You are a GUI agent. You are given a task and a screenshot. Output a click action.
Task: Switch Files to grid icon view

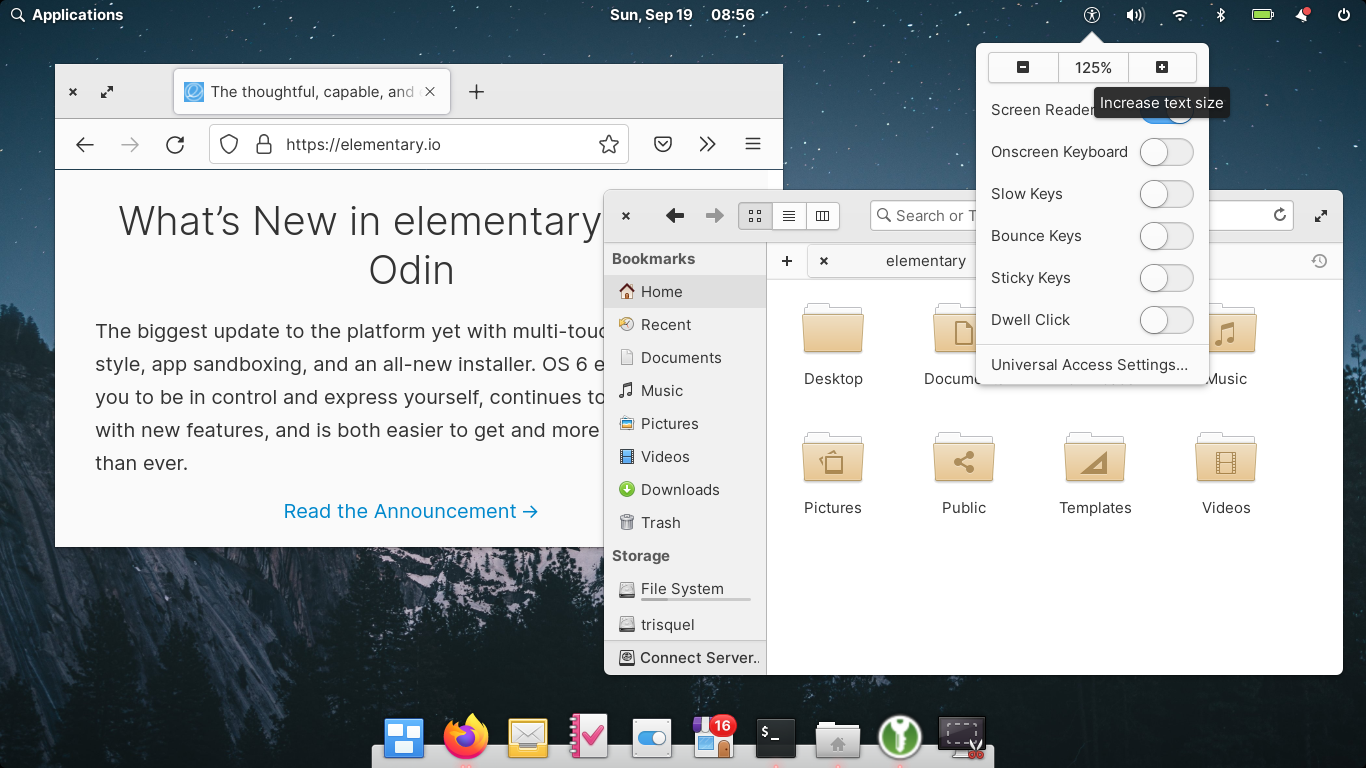(755, 215)
